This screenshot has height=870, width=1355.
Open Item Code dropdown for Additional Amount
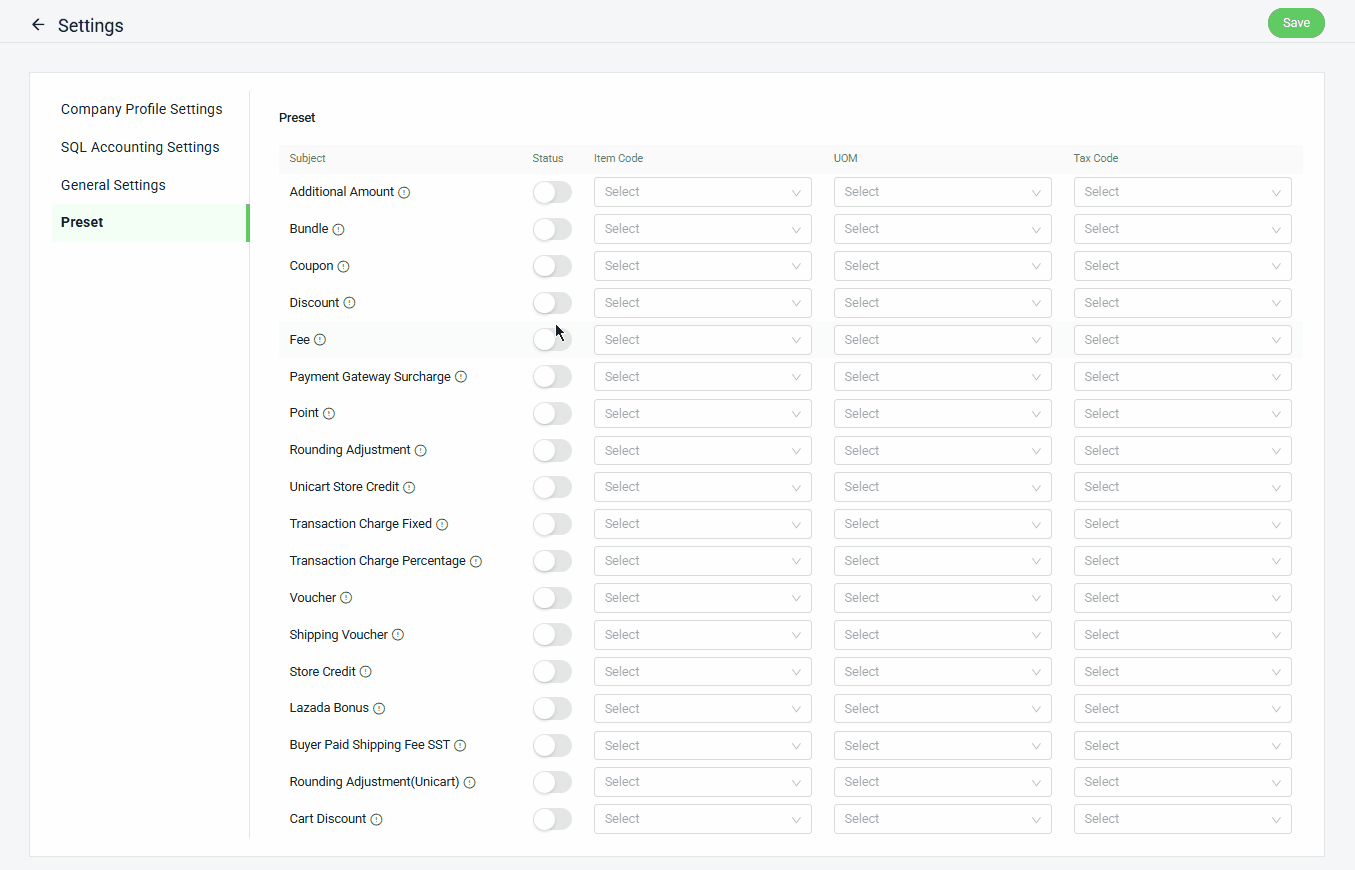(702, 192)
